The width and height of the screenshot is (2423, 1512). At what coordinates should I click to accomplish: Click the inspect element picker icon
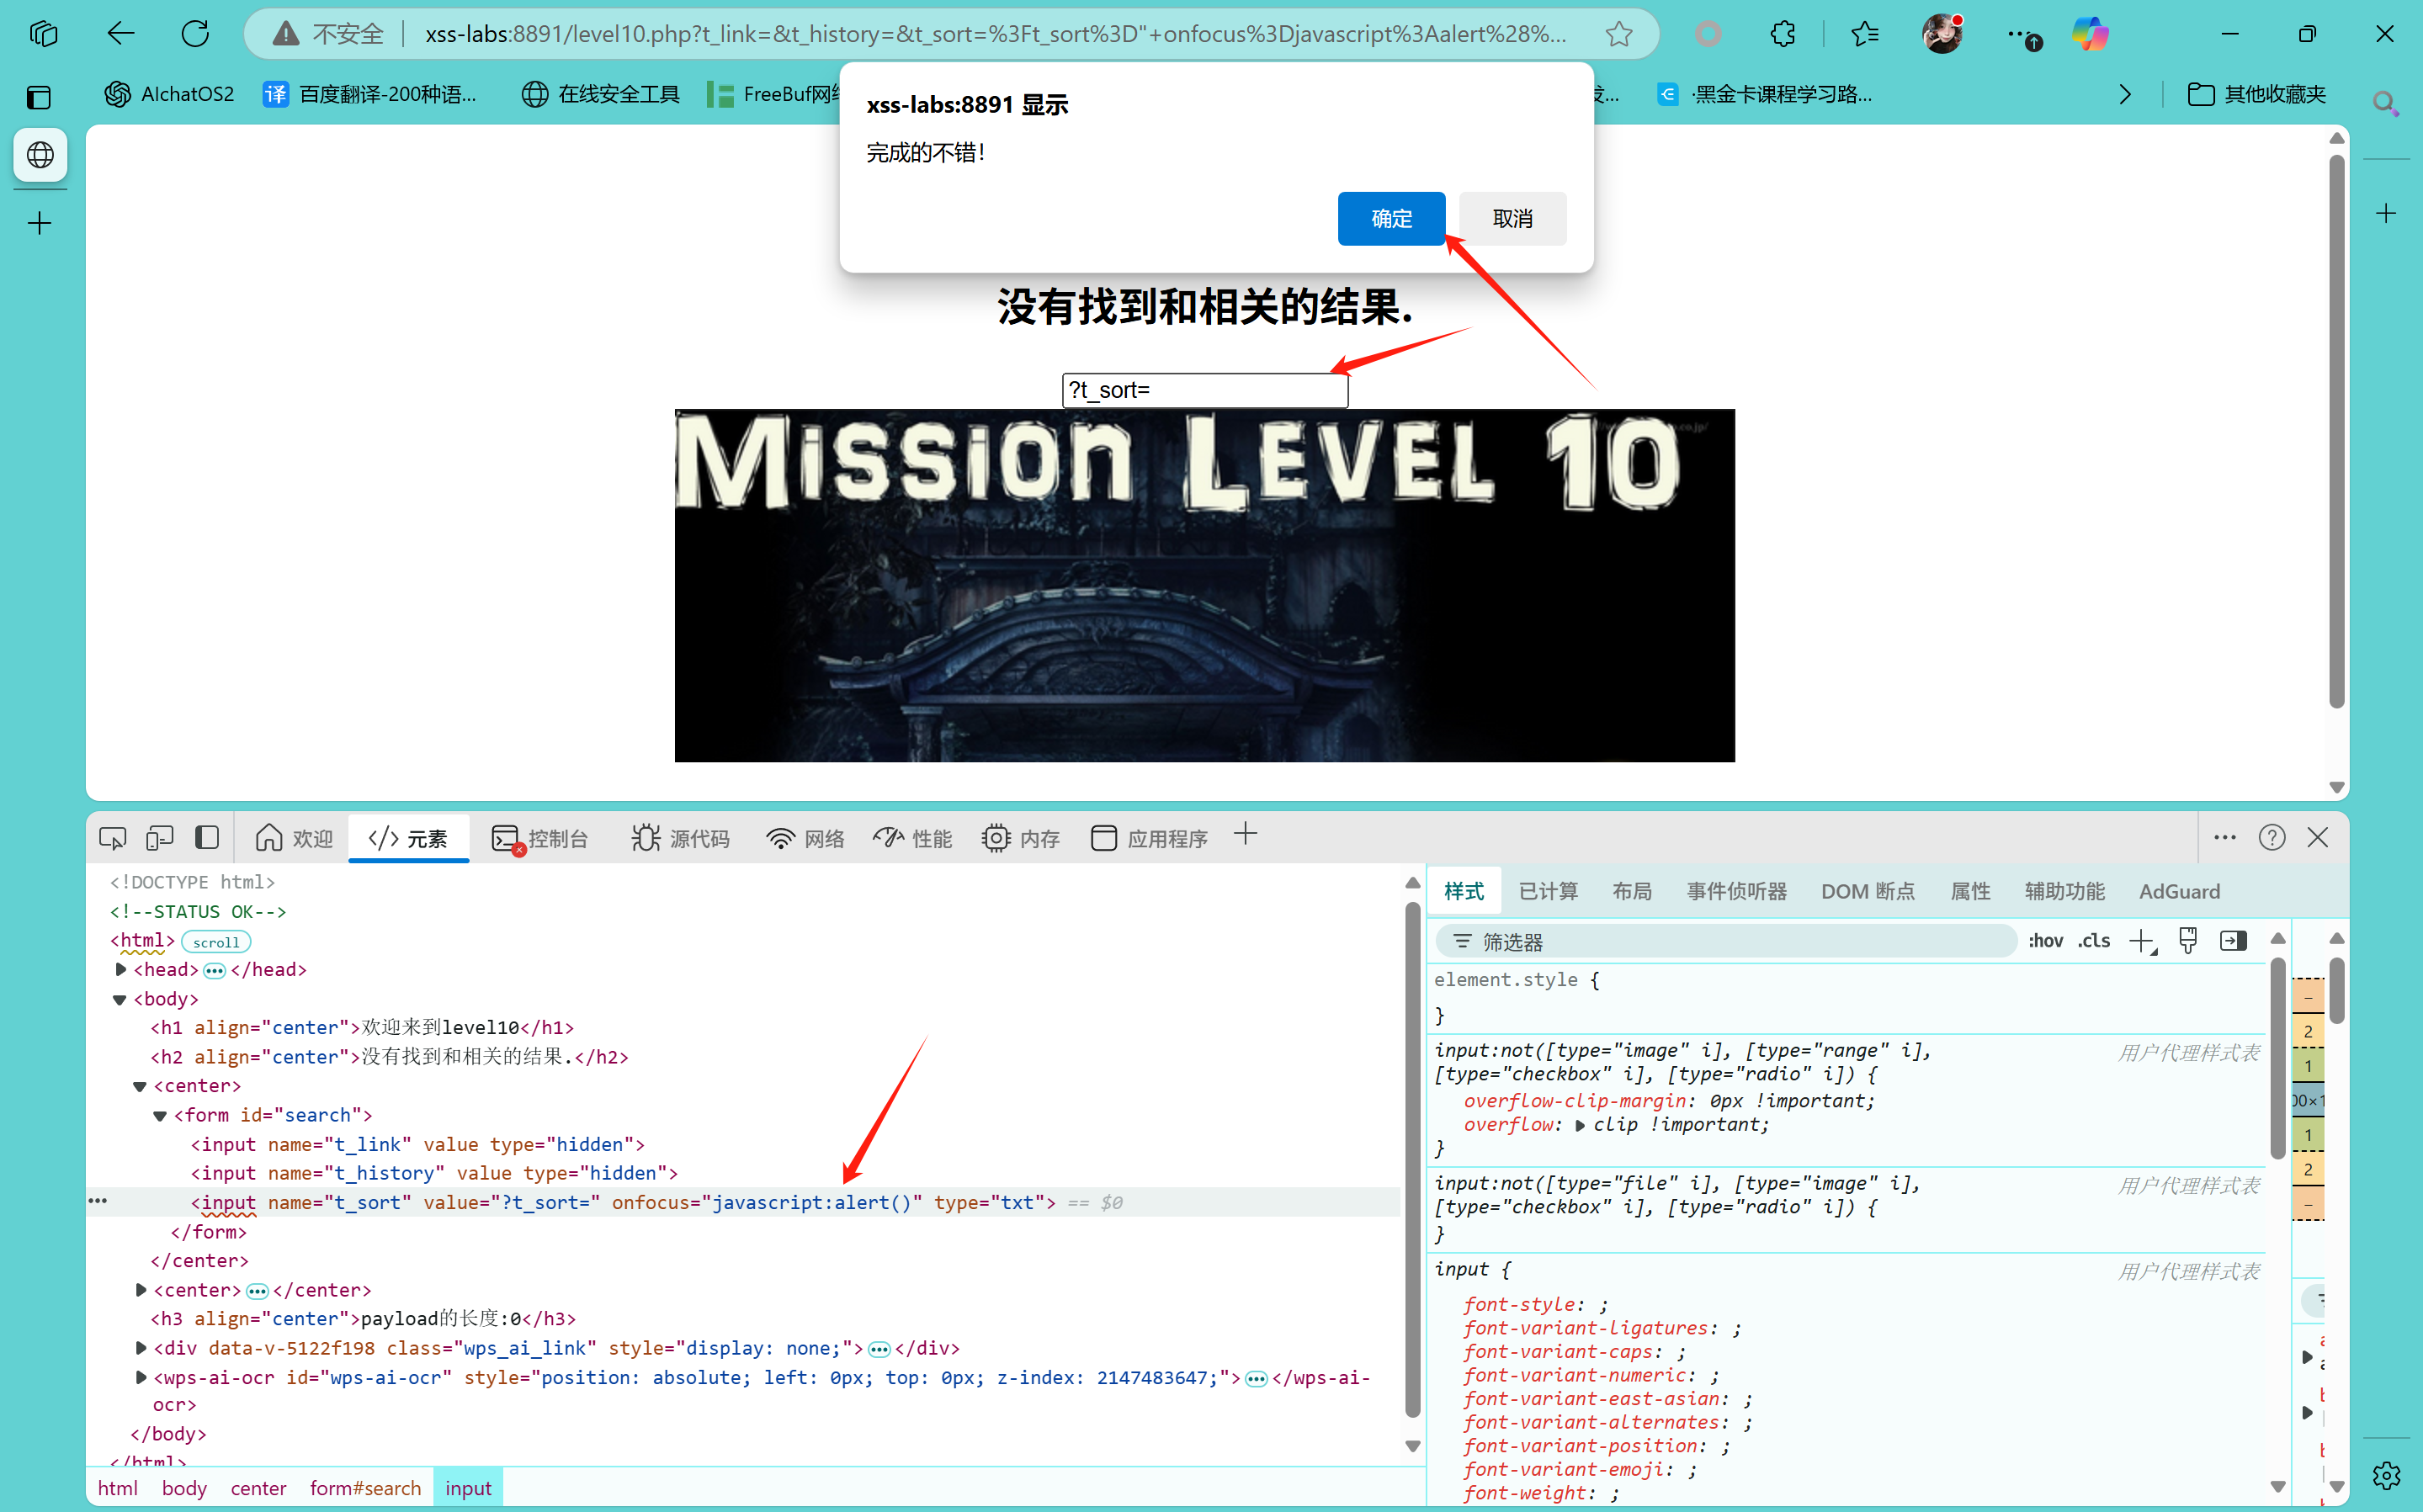point(112,838)
